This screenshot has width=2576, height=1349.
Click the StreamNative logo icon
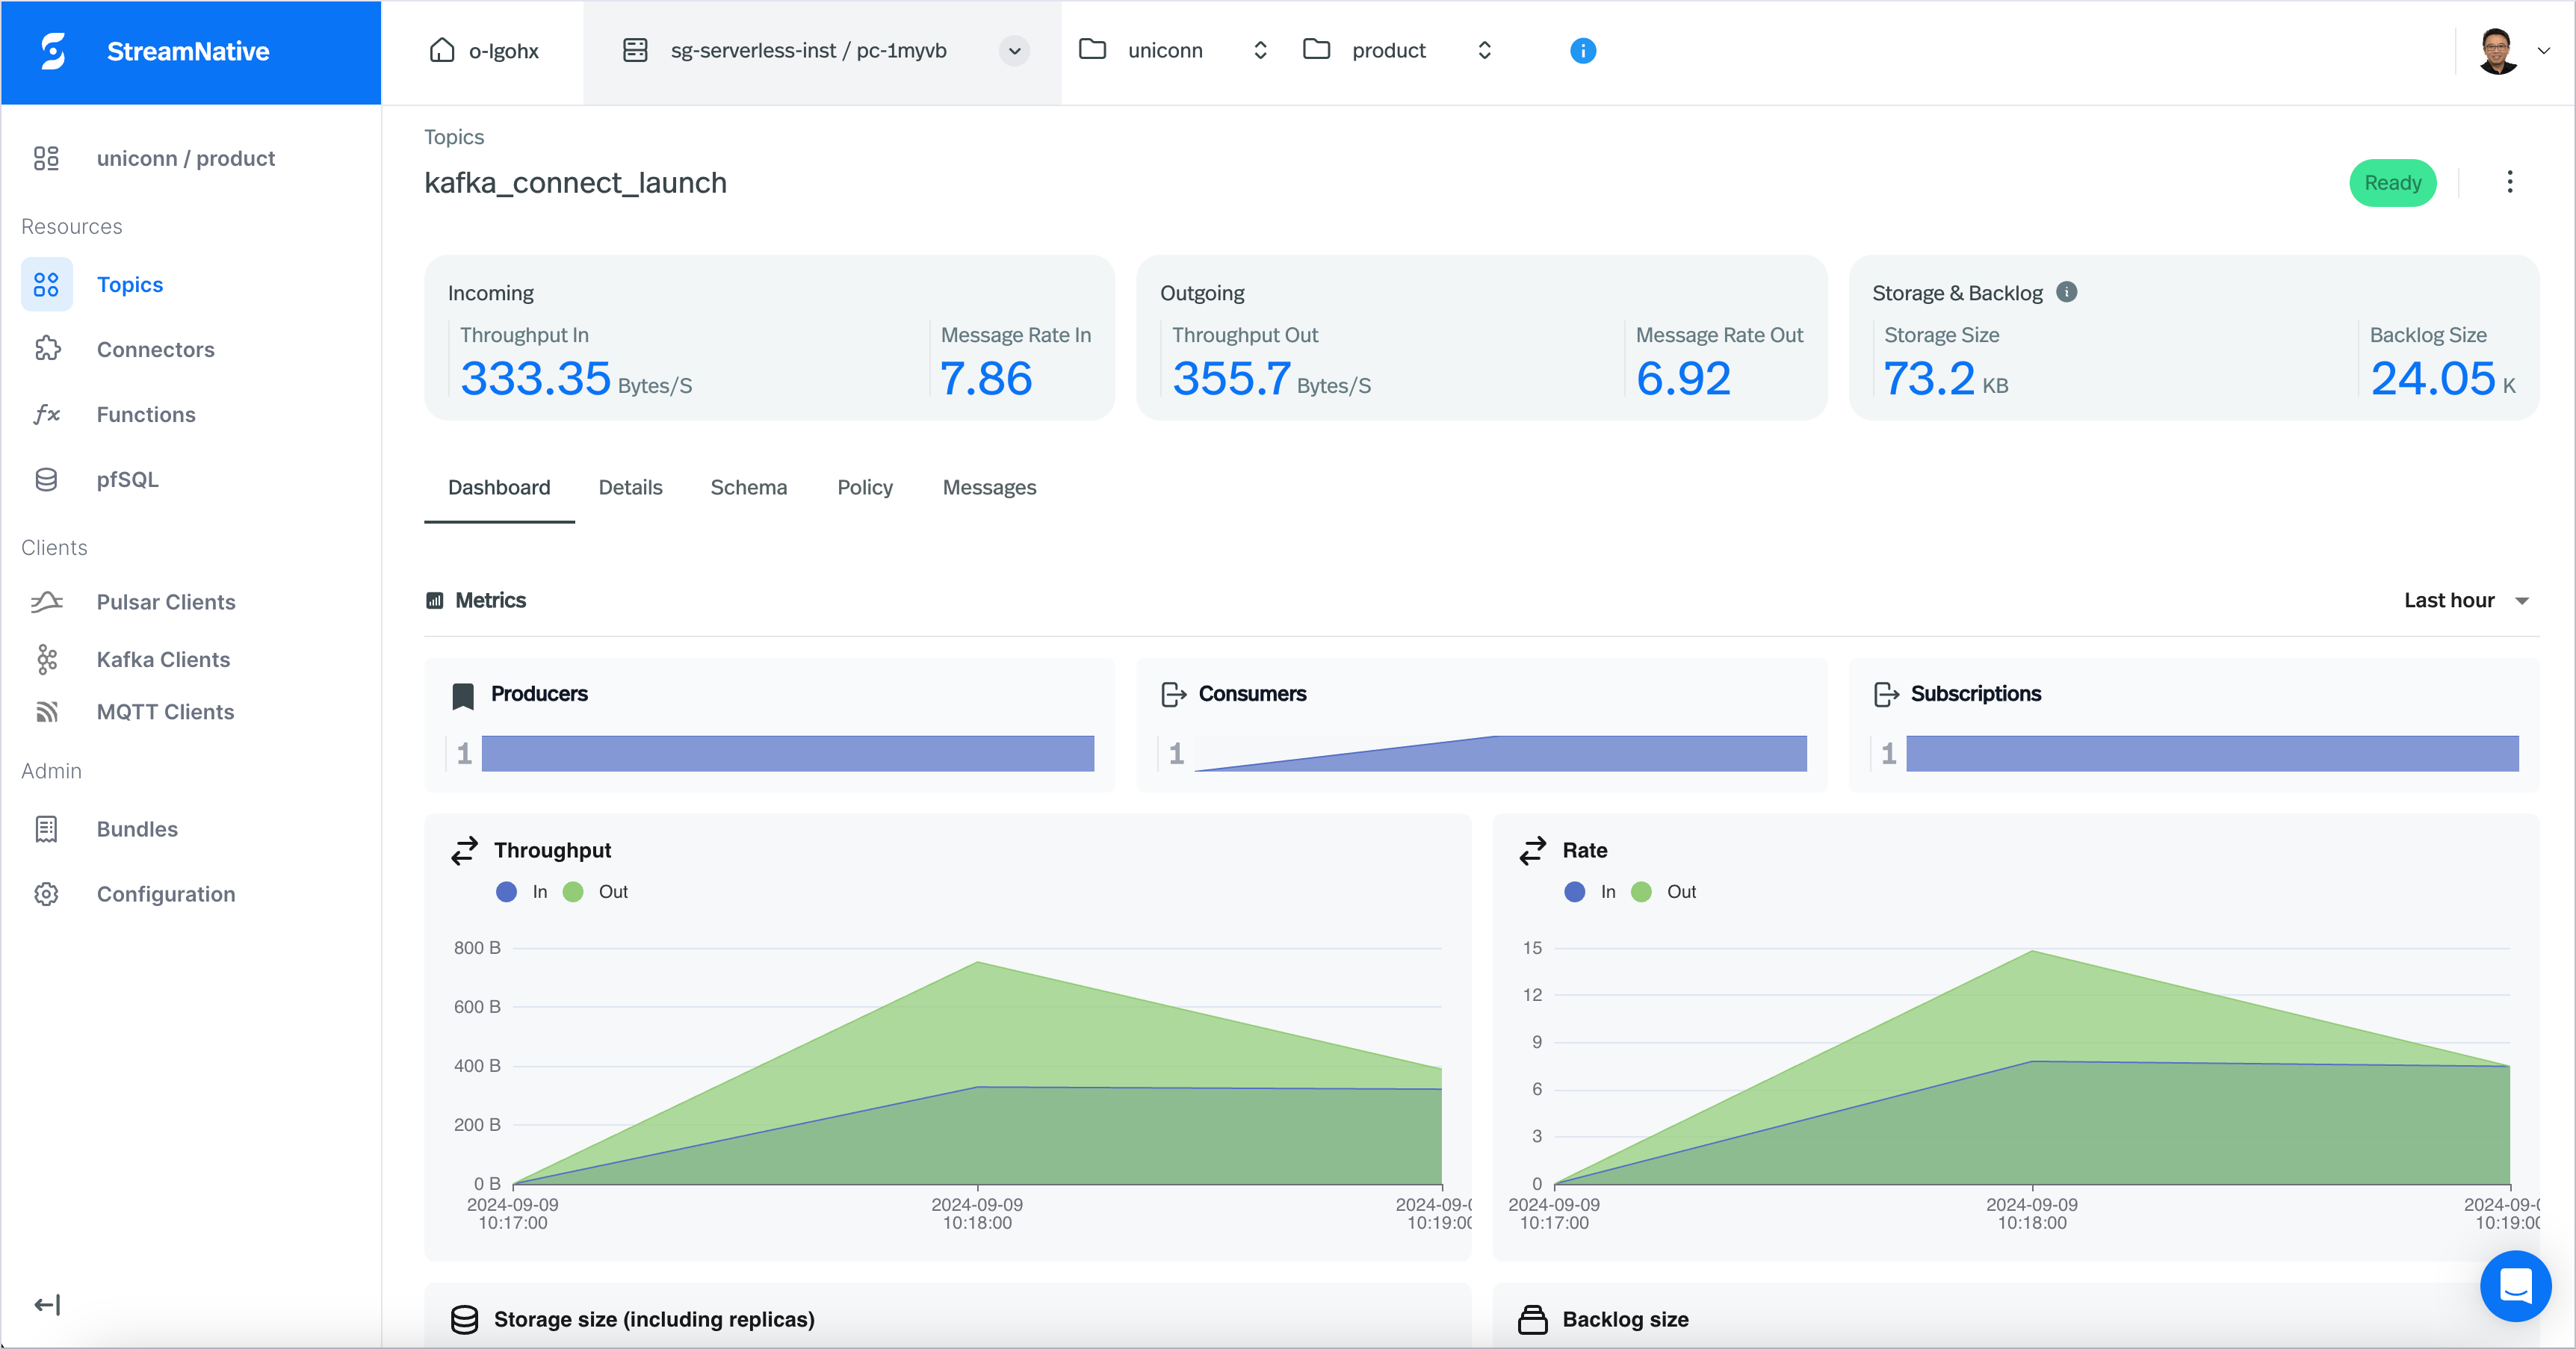point(53,51)
